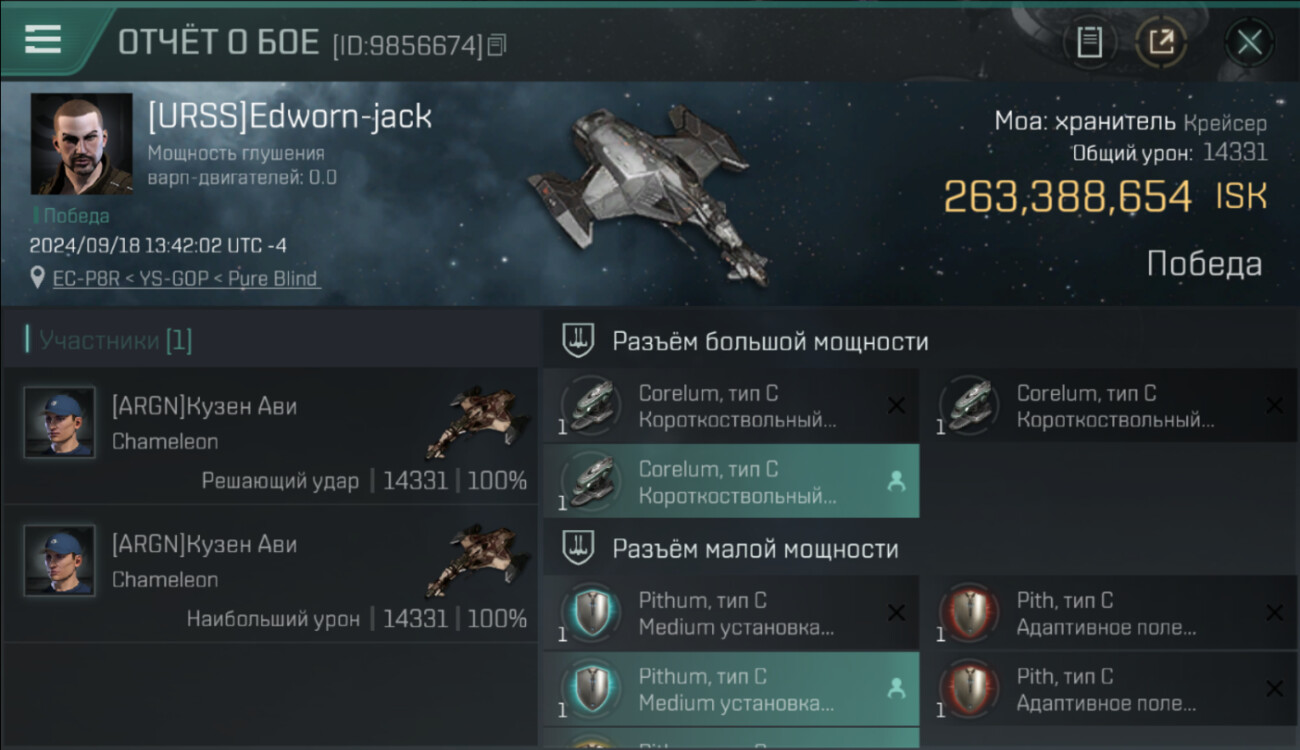The height and width of the screenshot is (750, 1300).
Task: Select the high power slot header
Action: coord(770,341)
